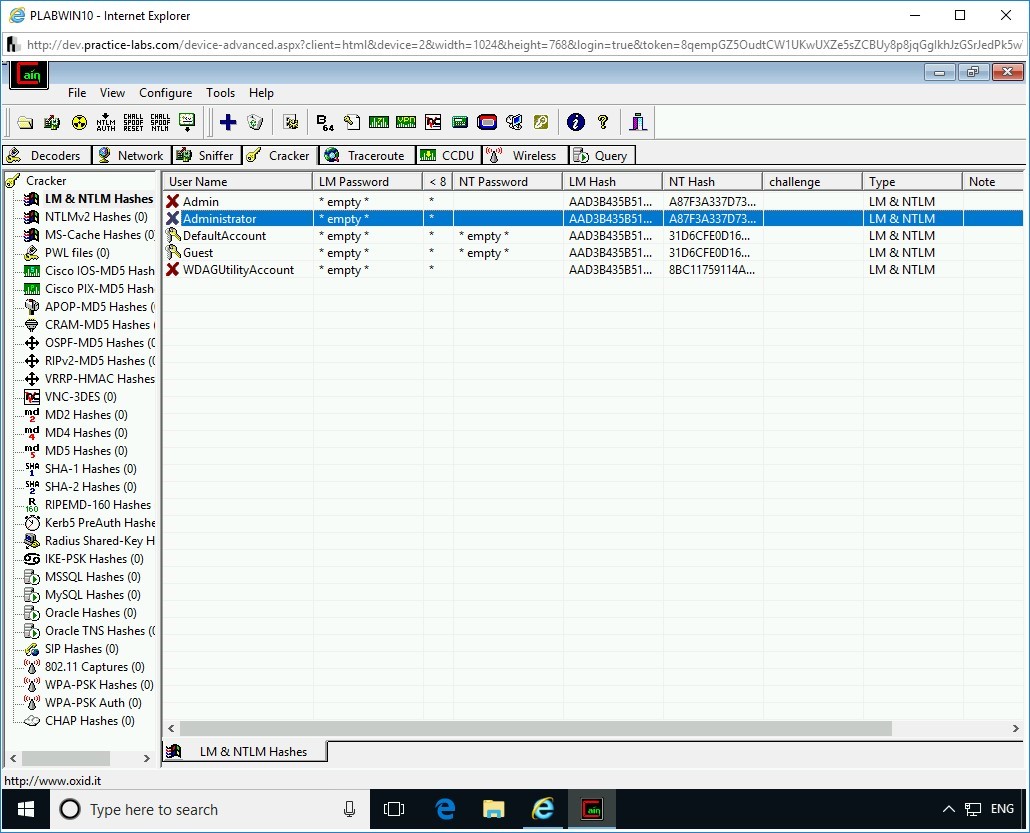Select the Guest user row
Viewport: 1030px width, 833px height.
198,253
